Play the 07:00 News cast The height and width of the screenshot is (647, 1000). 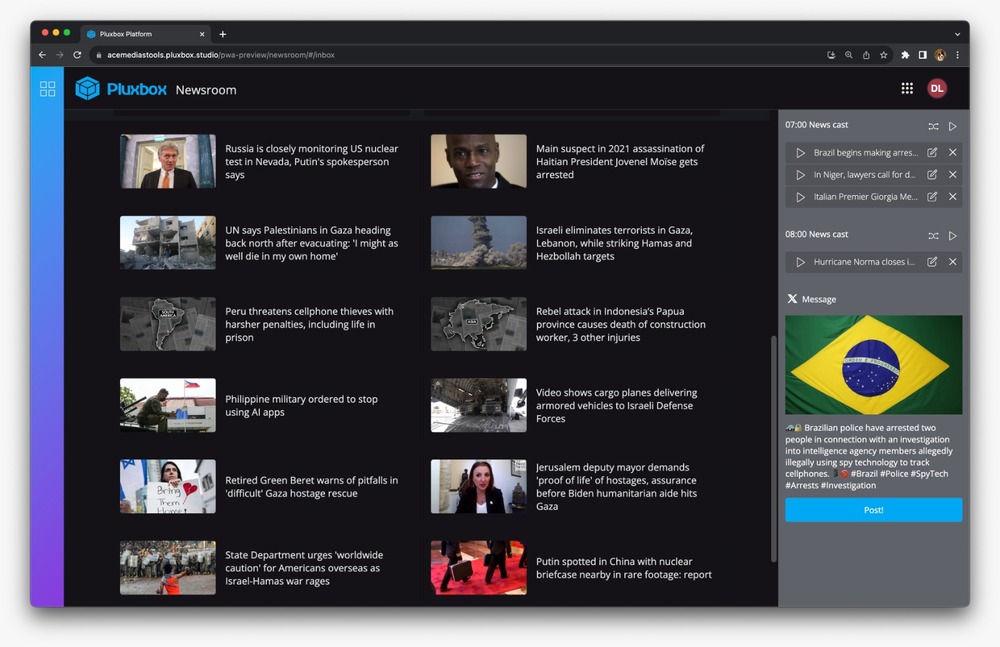(x=953, y=126)
